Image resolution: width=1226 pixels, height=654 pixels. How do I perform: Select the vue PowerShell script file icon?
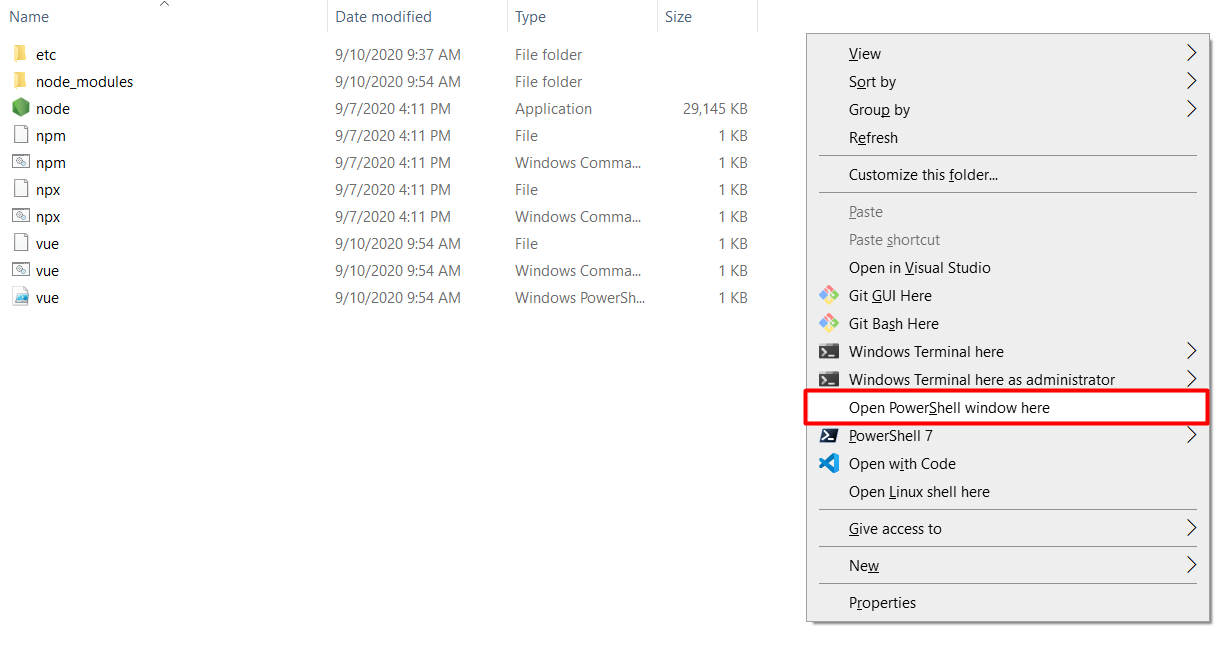[21, 297]
